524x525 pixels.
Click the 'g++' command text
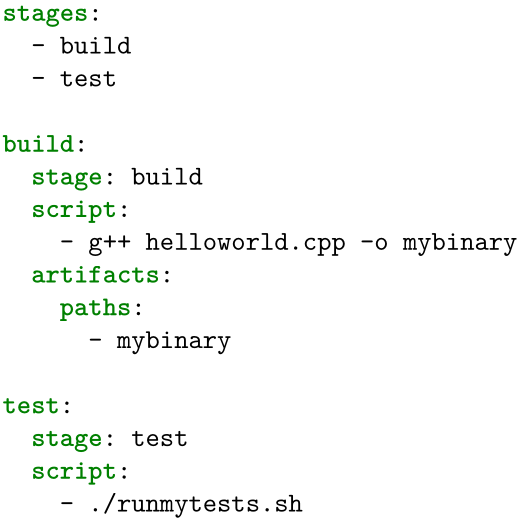[109, 244]
